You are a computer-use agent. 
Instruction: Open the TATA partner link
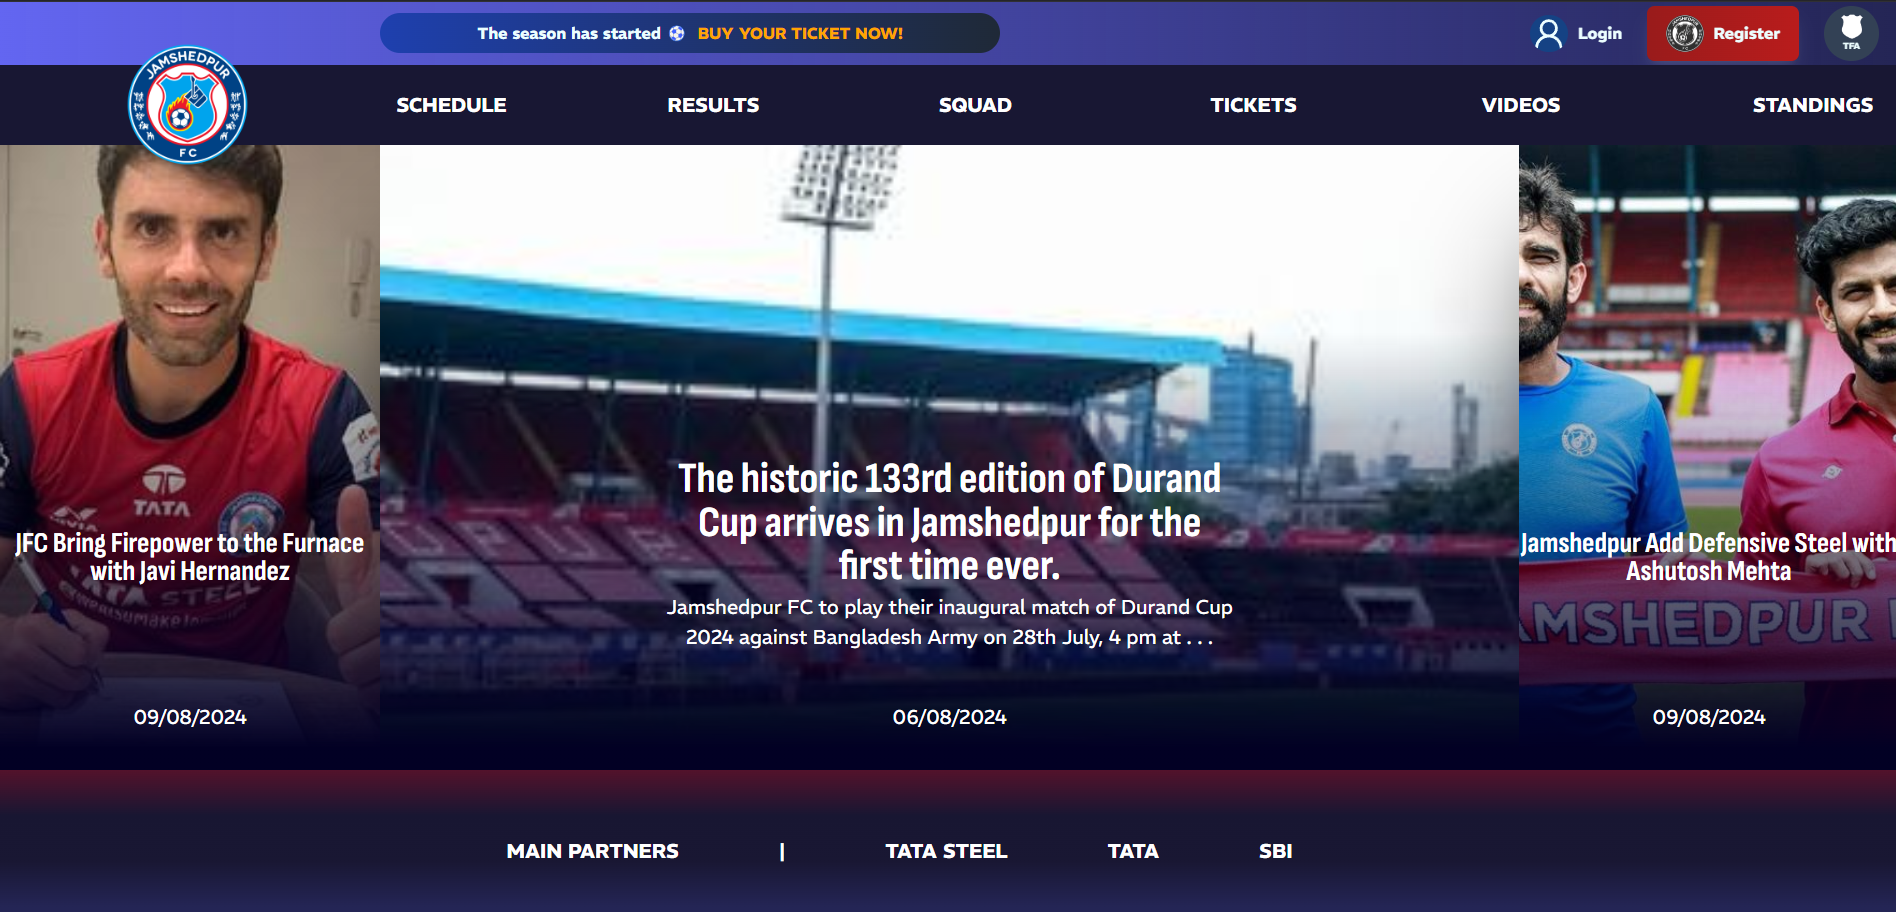(x=1133, y=851)
